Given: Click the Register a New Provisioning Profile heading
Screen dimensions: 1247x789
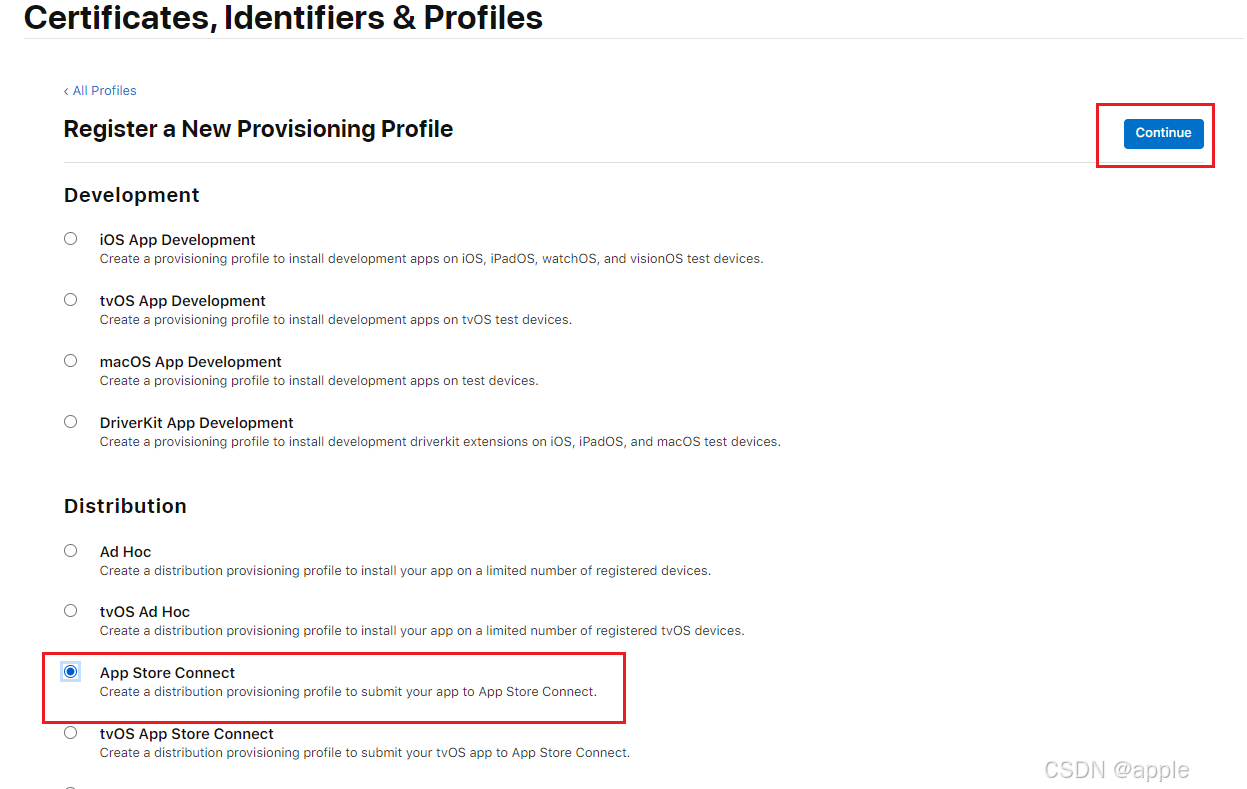Looking at the screenshot, I should [258, 129].
